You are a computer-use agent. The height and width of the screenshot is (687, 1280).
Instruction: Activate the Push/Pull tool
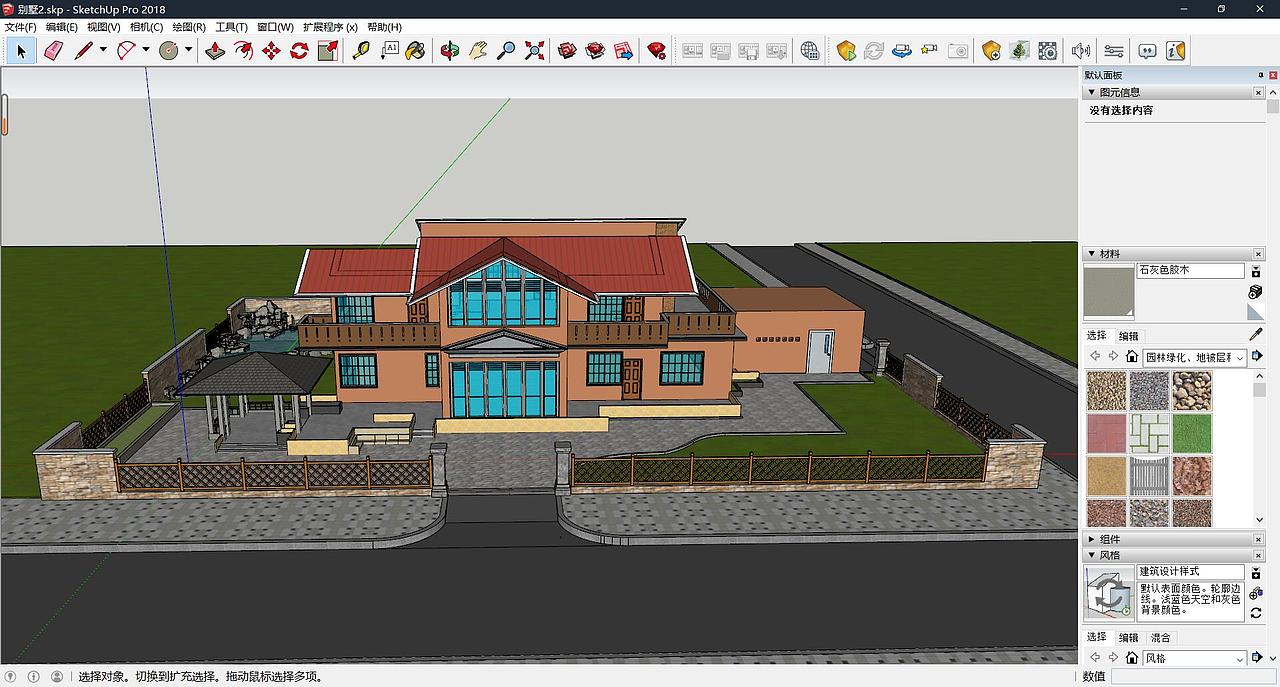click(x=215, y=50)
